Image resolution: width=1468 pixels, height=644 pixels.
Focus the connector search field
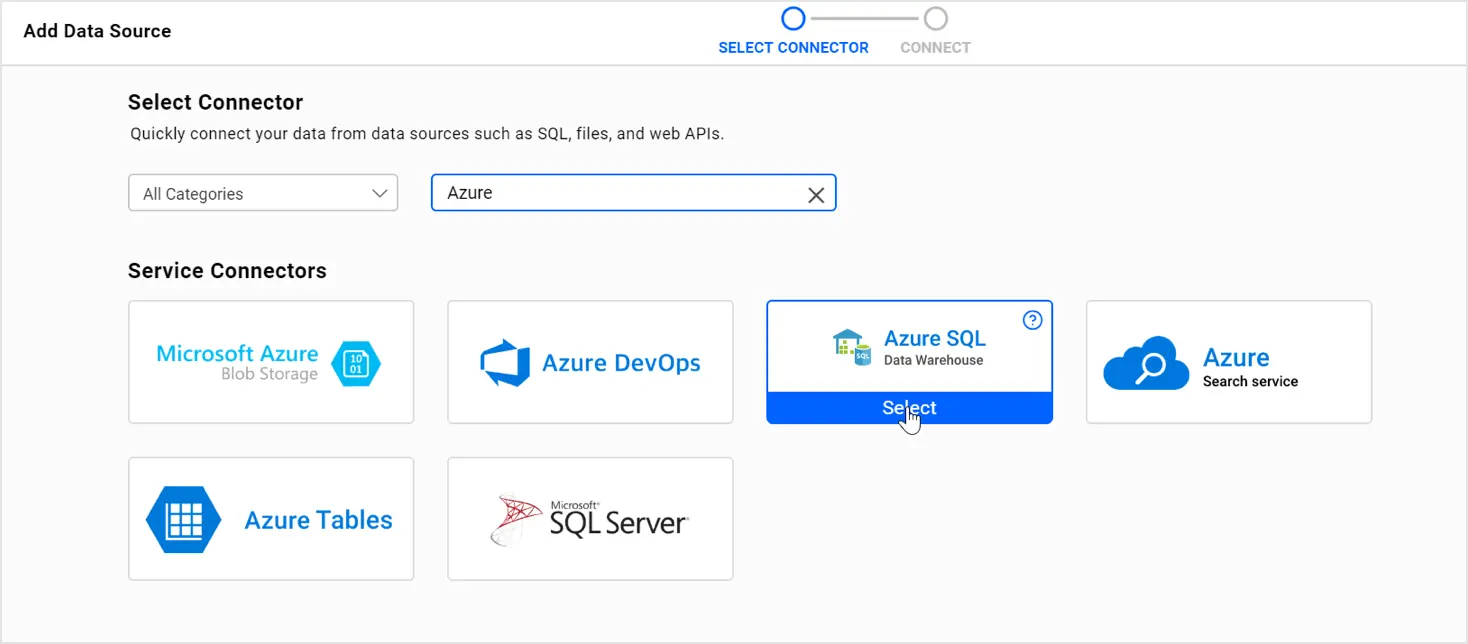tap(620, 194)
